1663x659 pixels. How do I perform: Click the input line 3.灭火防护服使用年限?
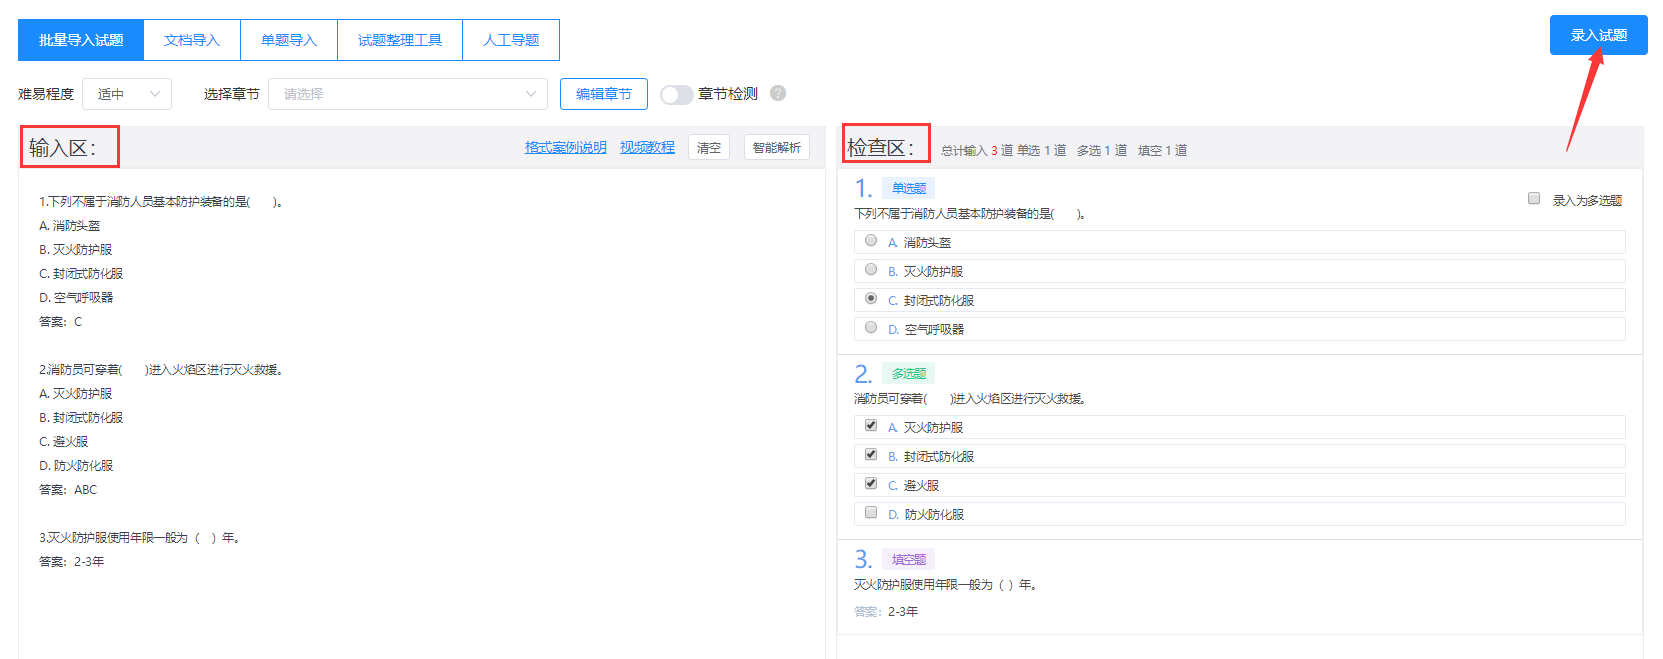point(139,538)
